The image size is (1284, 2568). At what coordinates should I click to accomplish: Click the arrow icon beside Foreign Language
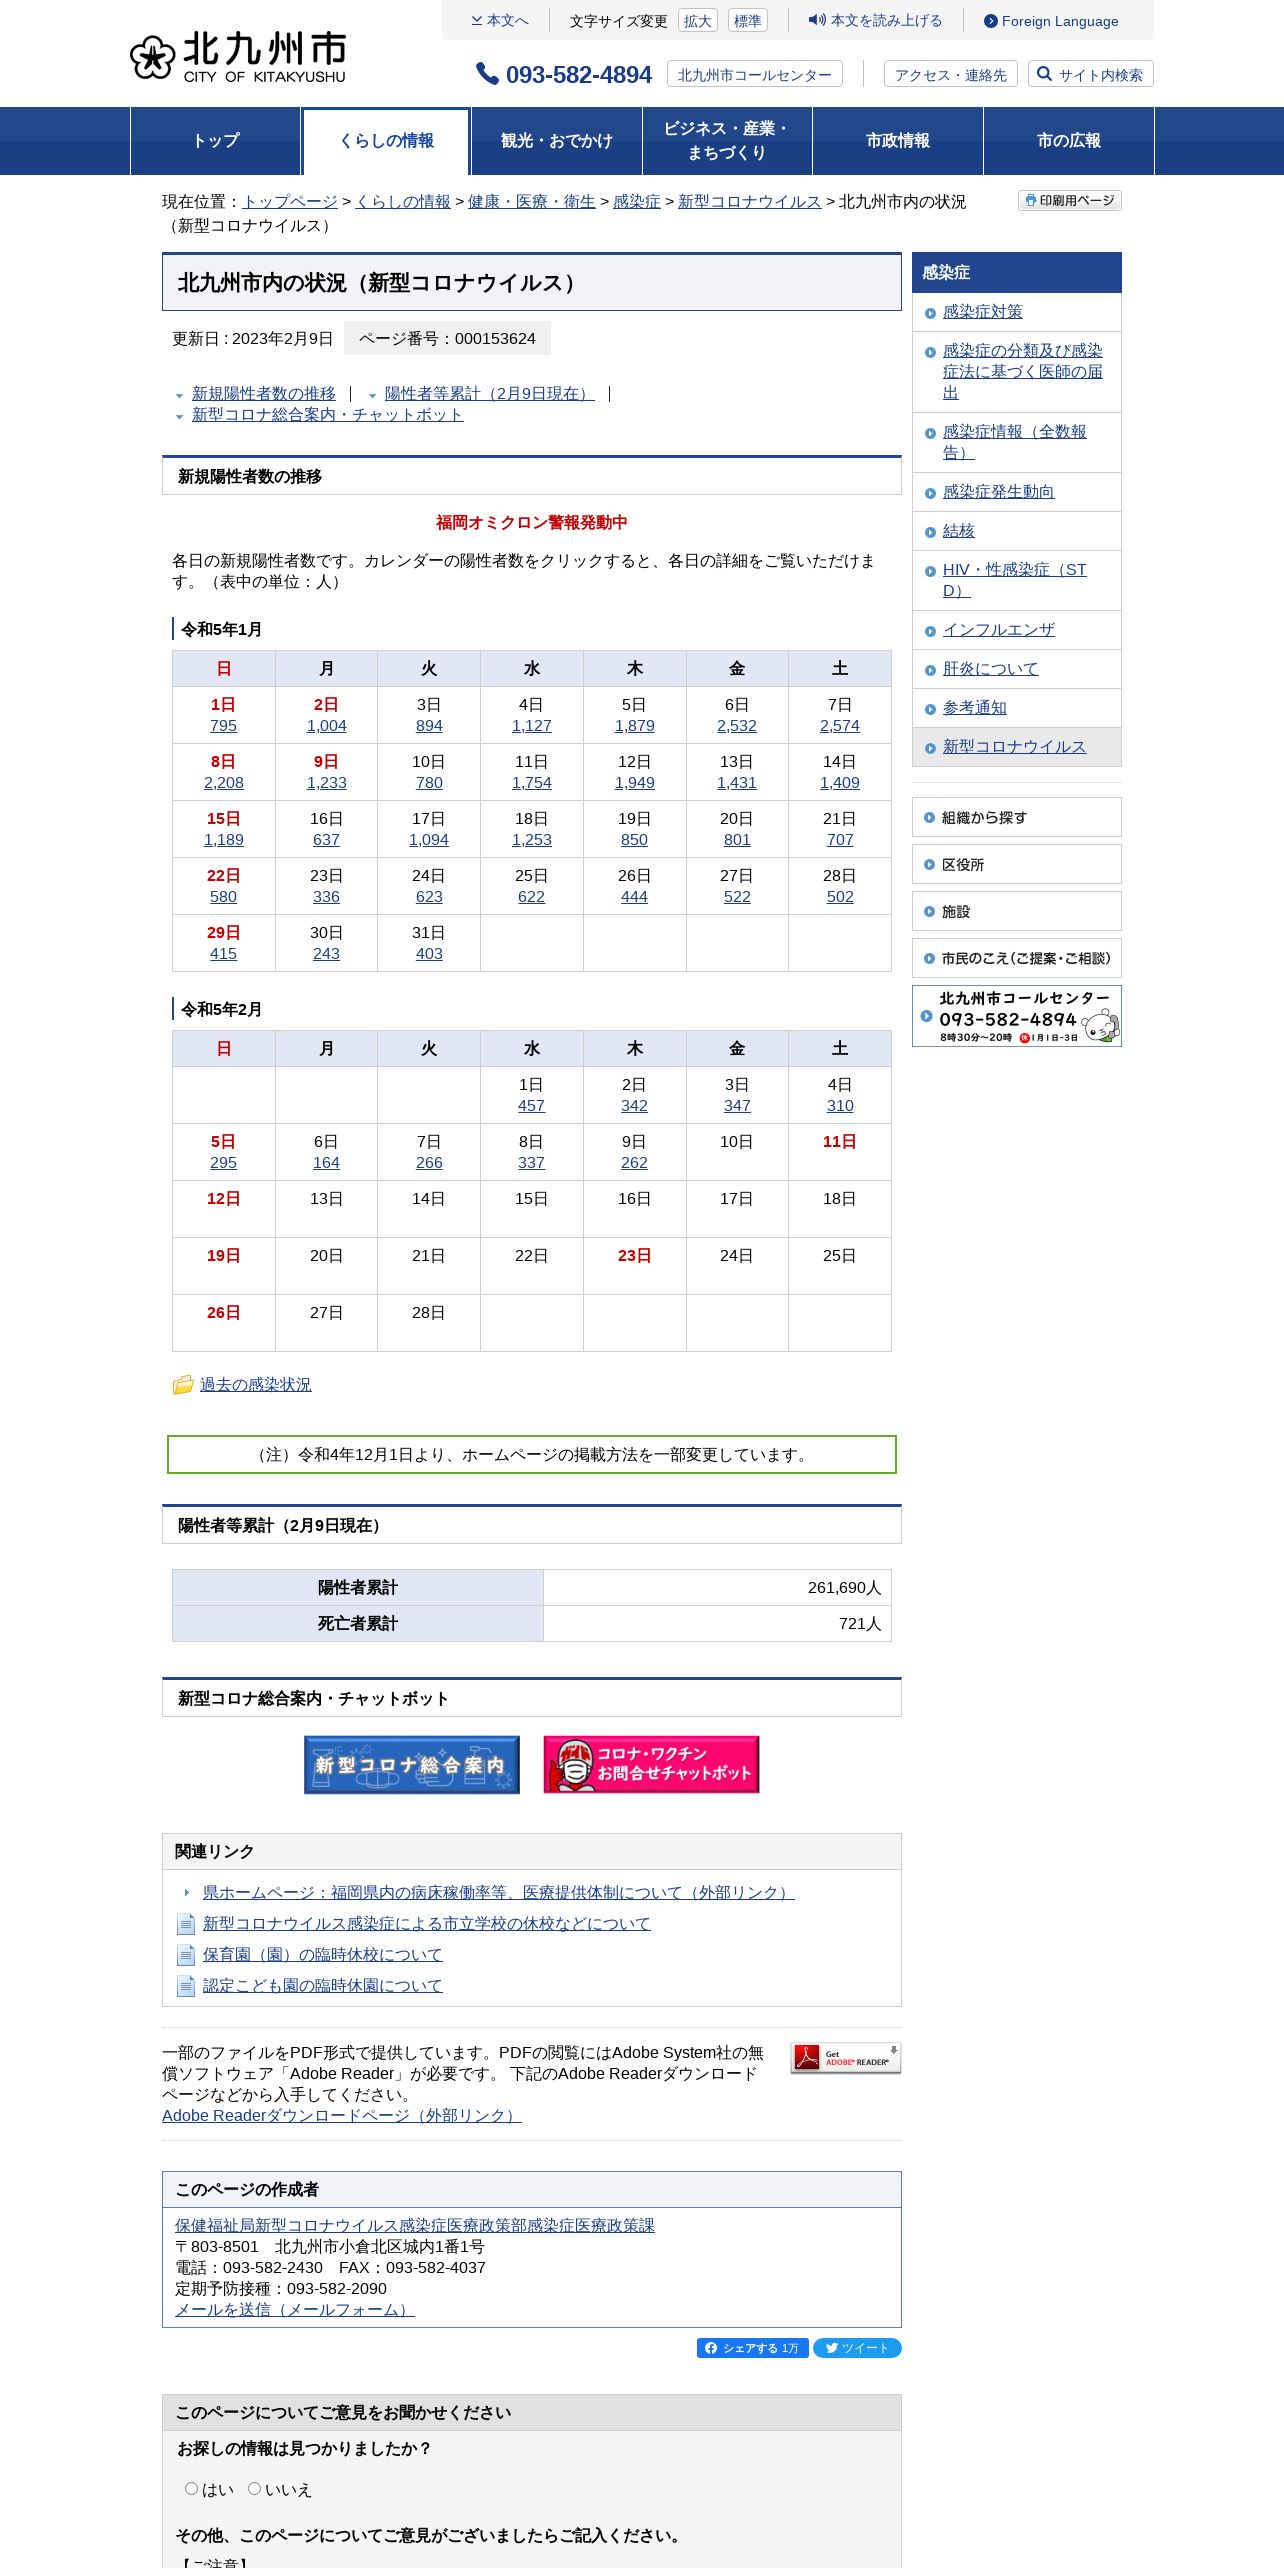[x=991, y=21]
